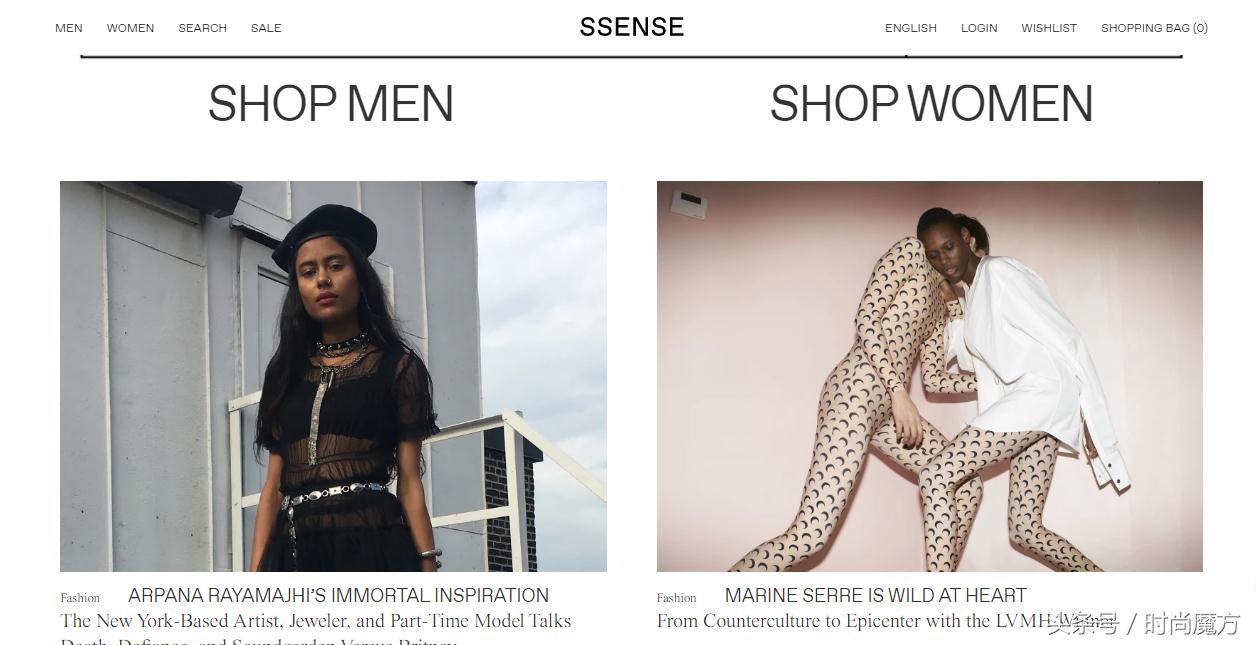The image size is (1256, 645).
Task: Click the New York-Based Artist subtitle text
Action: (x=316, y=621)
